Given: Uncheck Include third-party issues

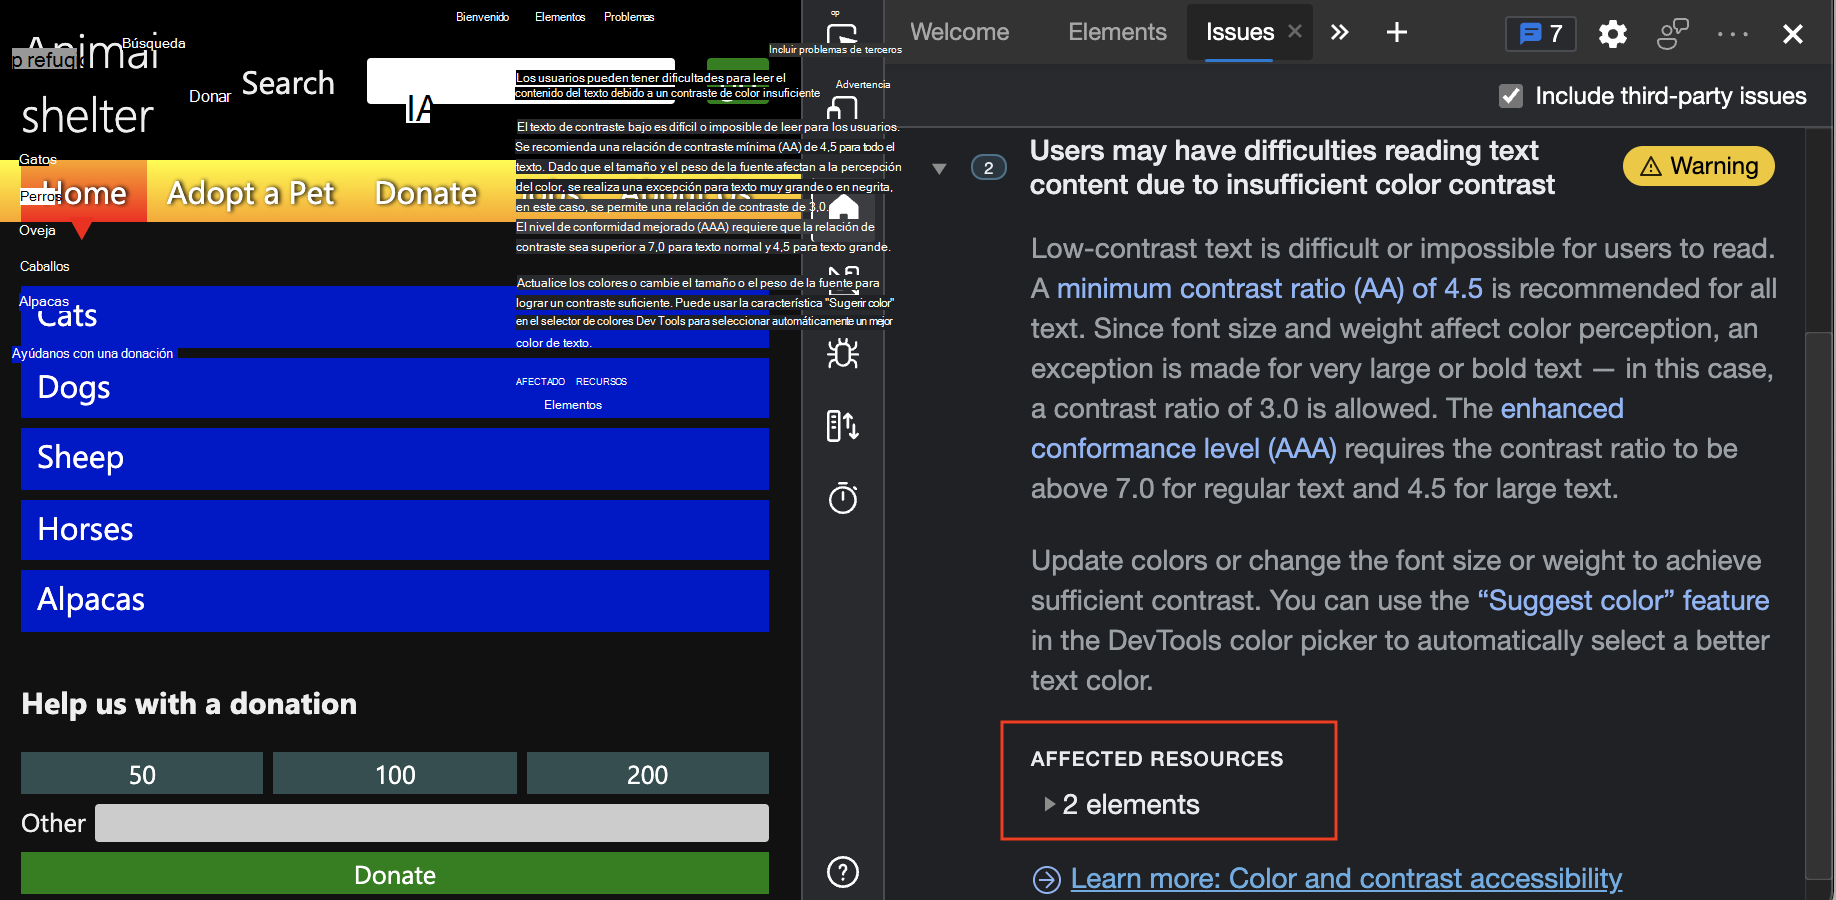Looking at the screenshot, I should click(x=1511, y=96).
